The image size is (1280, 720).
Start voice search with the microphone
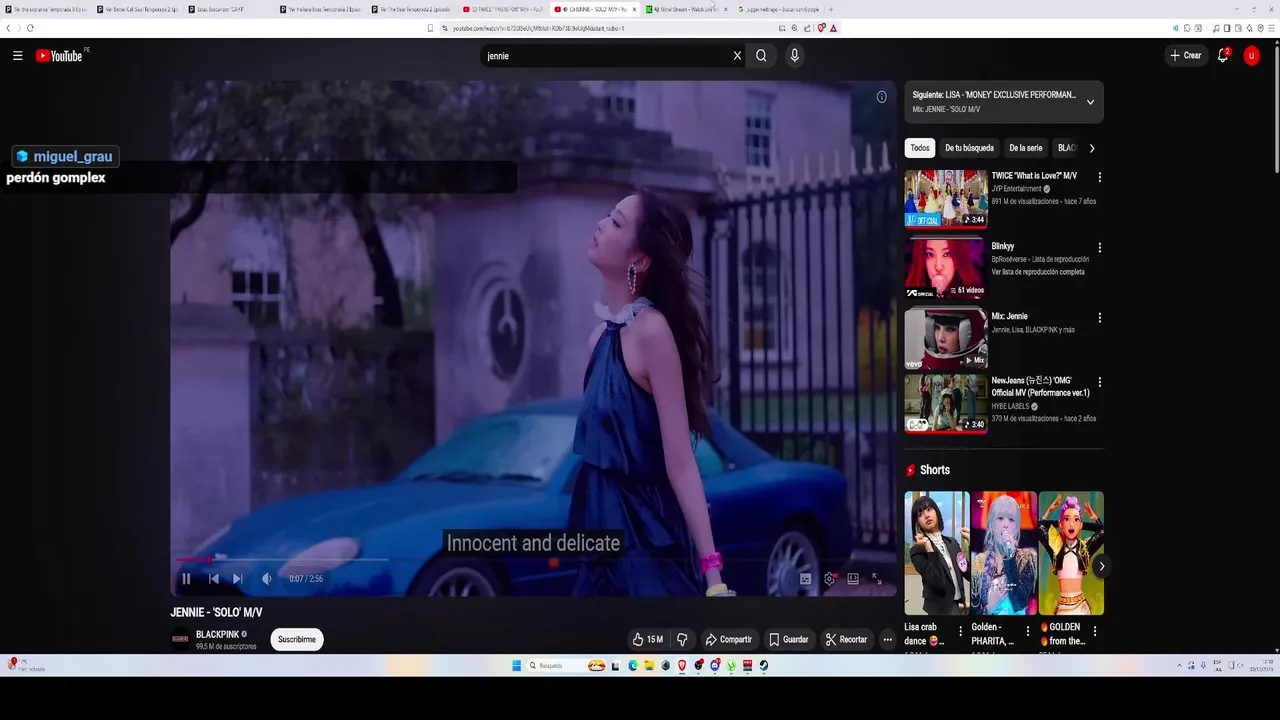pyautogui.click(x=795, y=56)
